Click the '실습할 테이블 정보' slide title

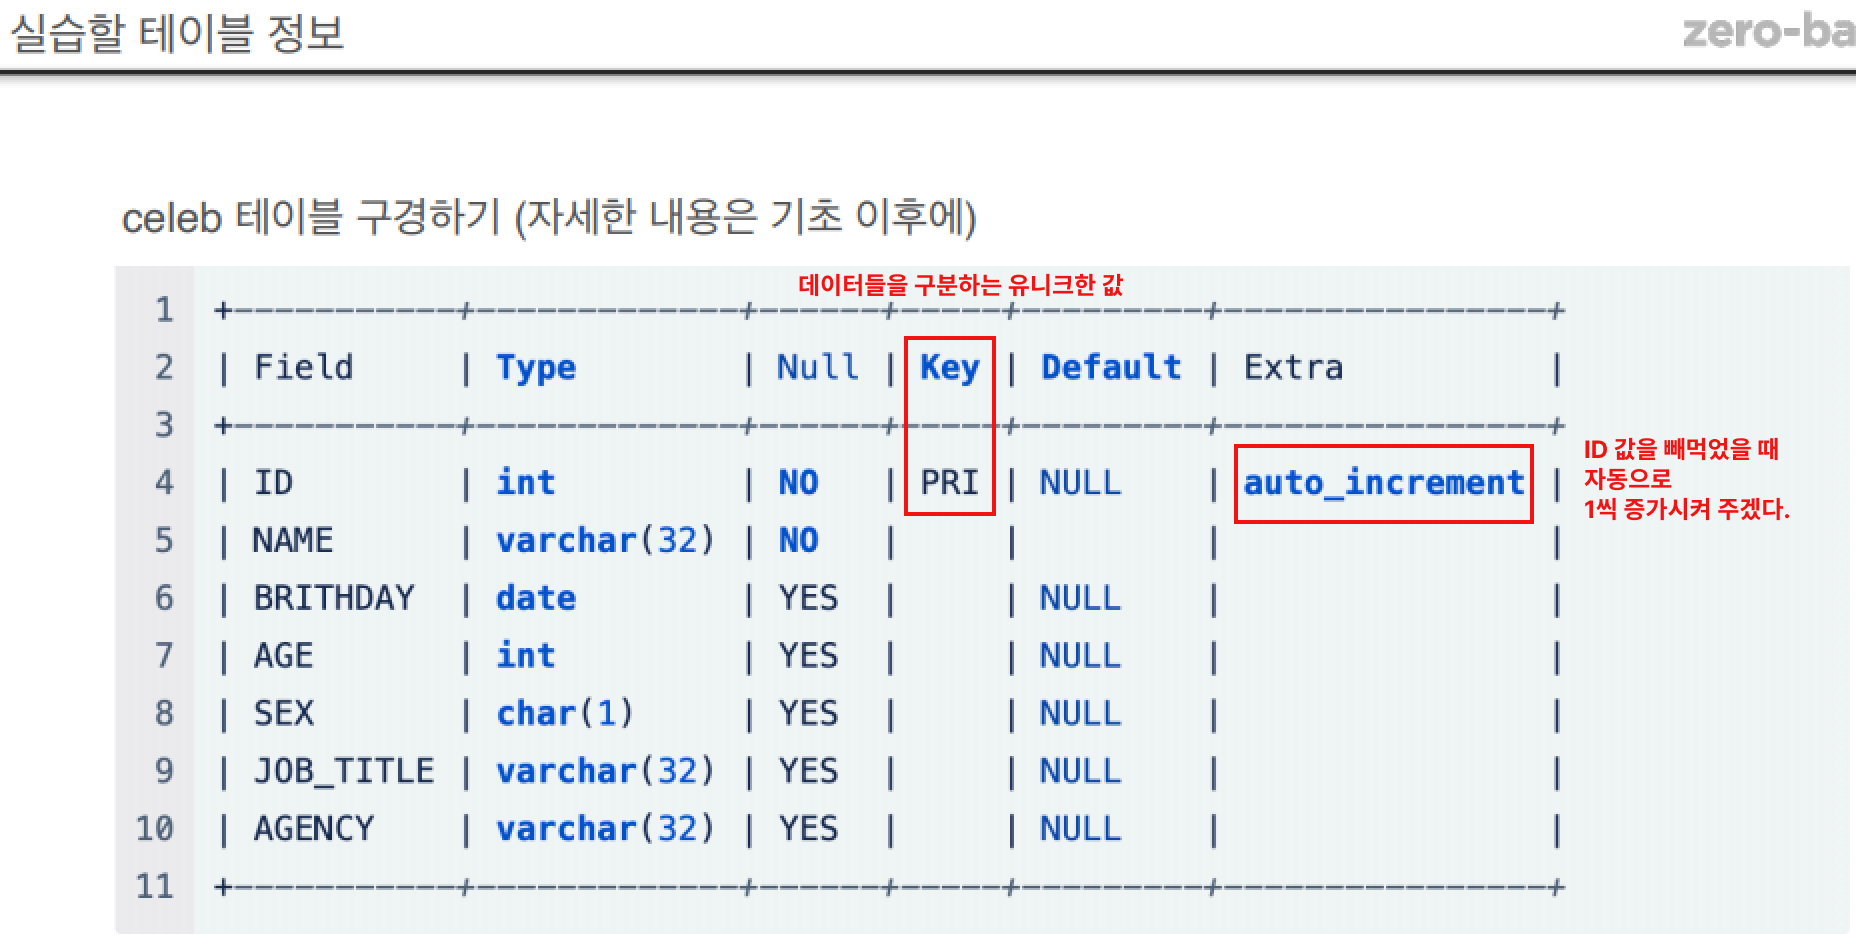pos(177,33)
